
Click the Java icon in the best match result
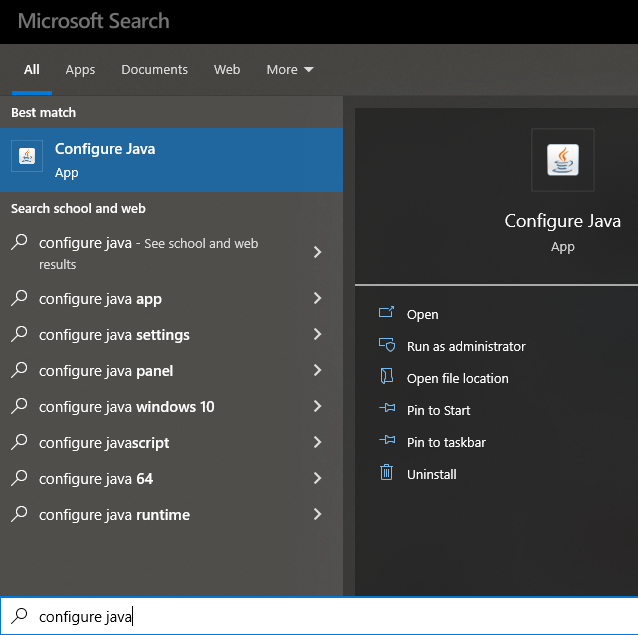(27, 156)
